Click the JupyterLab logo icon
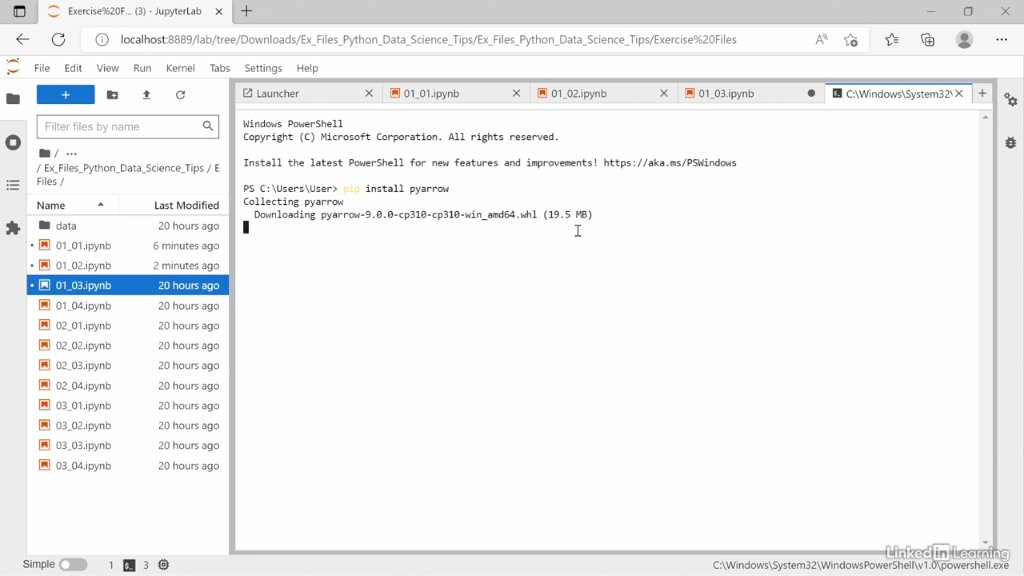Image resolution: width=1024 pixels, height=576 pixels. (x=12, y=67)
